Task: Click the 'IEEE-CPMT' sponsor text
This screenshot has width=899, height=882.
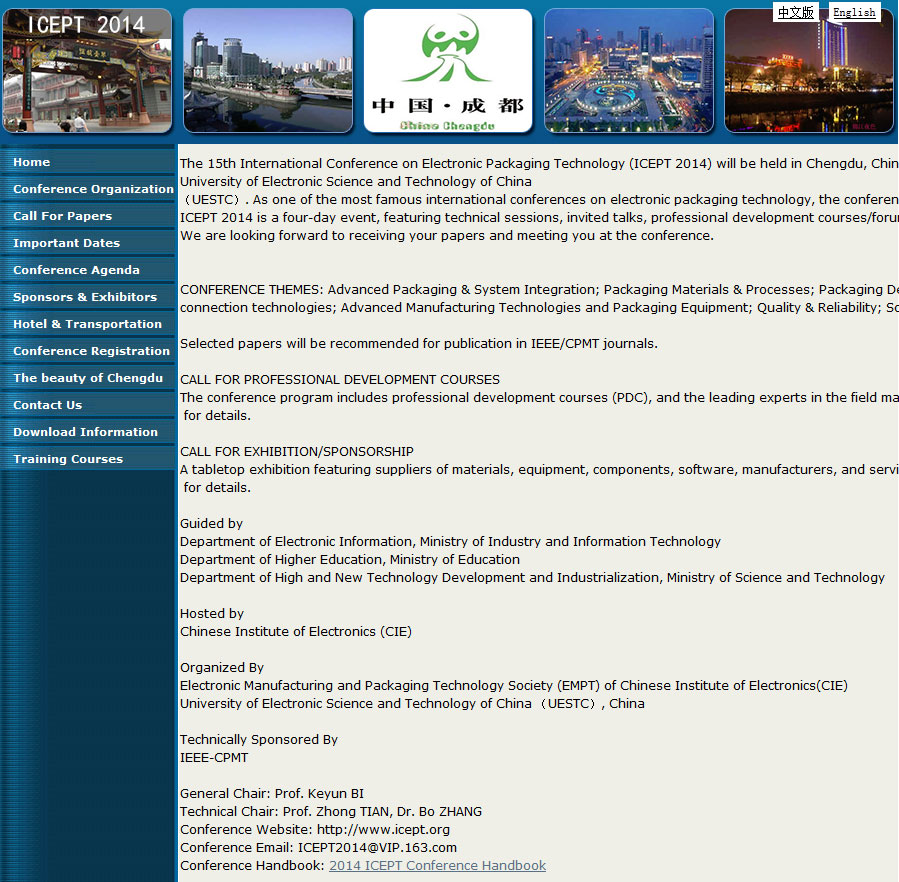Action: [214, 758]
